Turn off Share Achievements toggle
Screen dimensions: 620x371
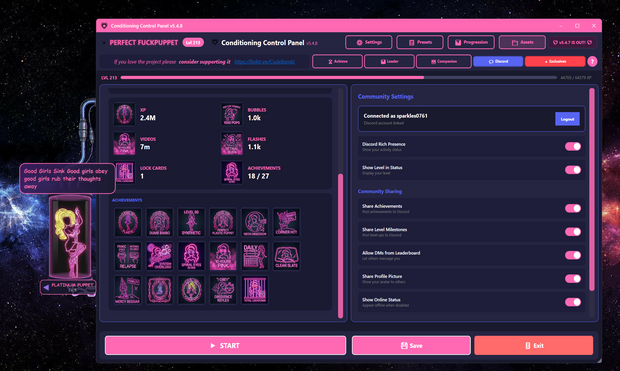coord(573,208)
